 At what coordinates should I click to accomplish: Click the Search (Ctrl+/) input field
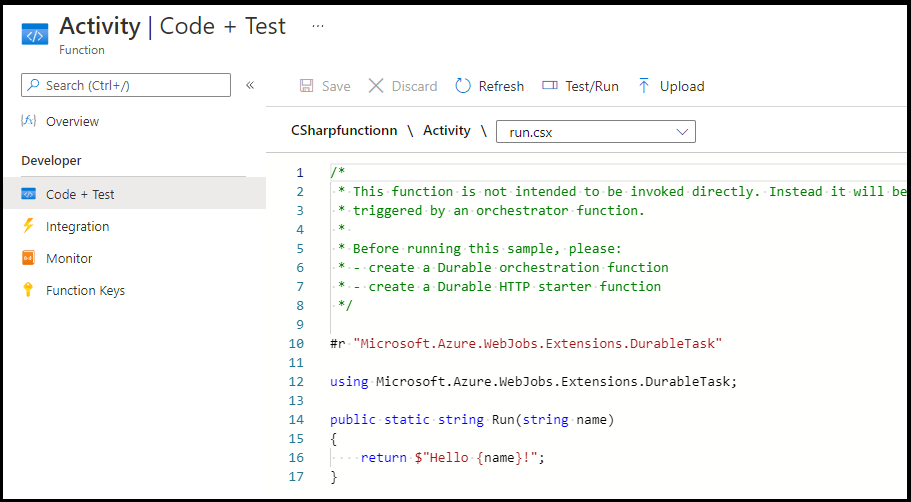[x=126, y=85]
